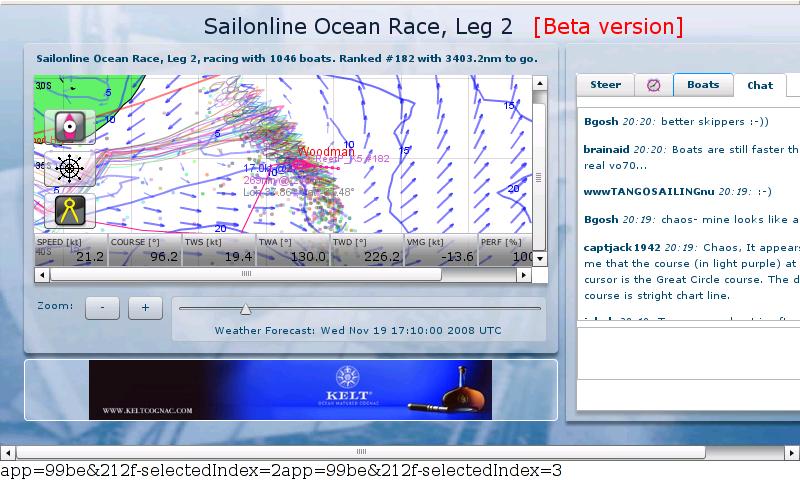Click the Bgosh 20:20 chat message
This screenshot has height=480, width=800.
(x=677, y=121)
